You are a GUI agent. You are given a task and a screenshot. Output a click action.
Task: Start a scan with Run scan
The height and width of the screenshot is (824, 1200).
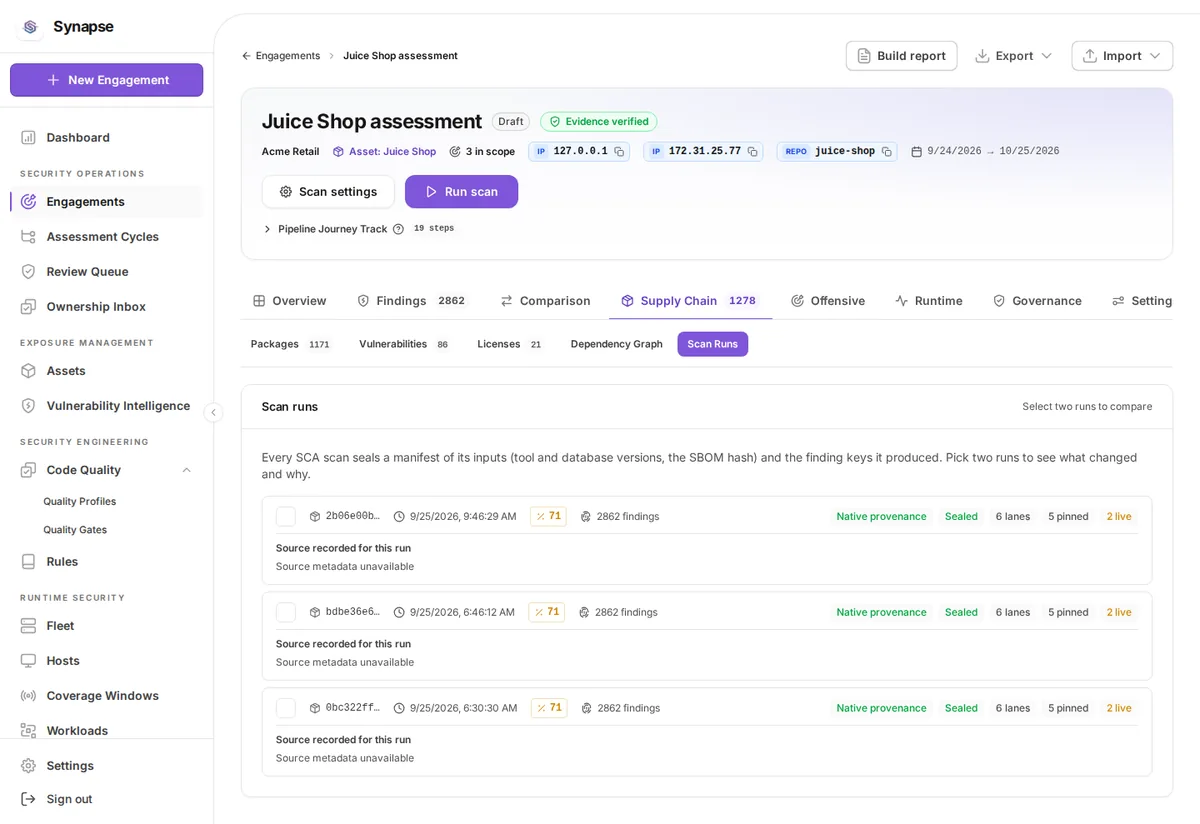pyautogui.click(x=461, y=191)
